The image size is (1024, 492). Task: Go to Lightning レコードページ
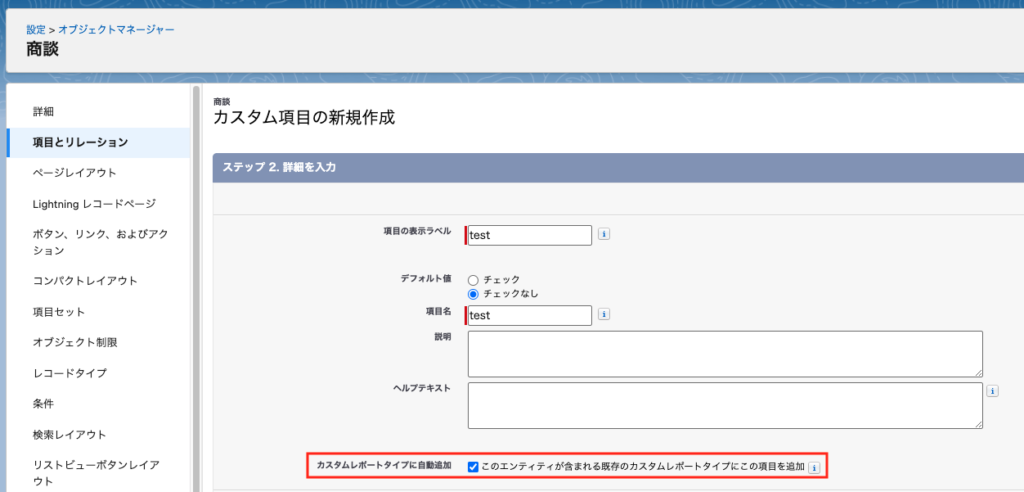[x=94, y=204]
